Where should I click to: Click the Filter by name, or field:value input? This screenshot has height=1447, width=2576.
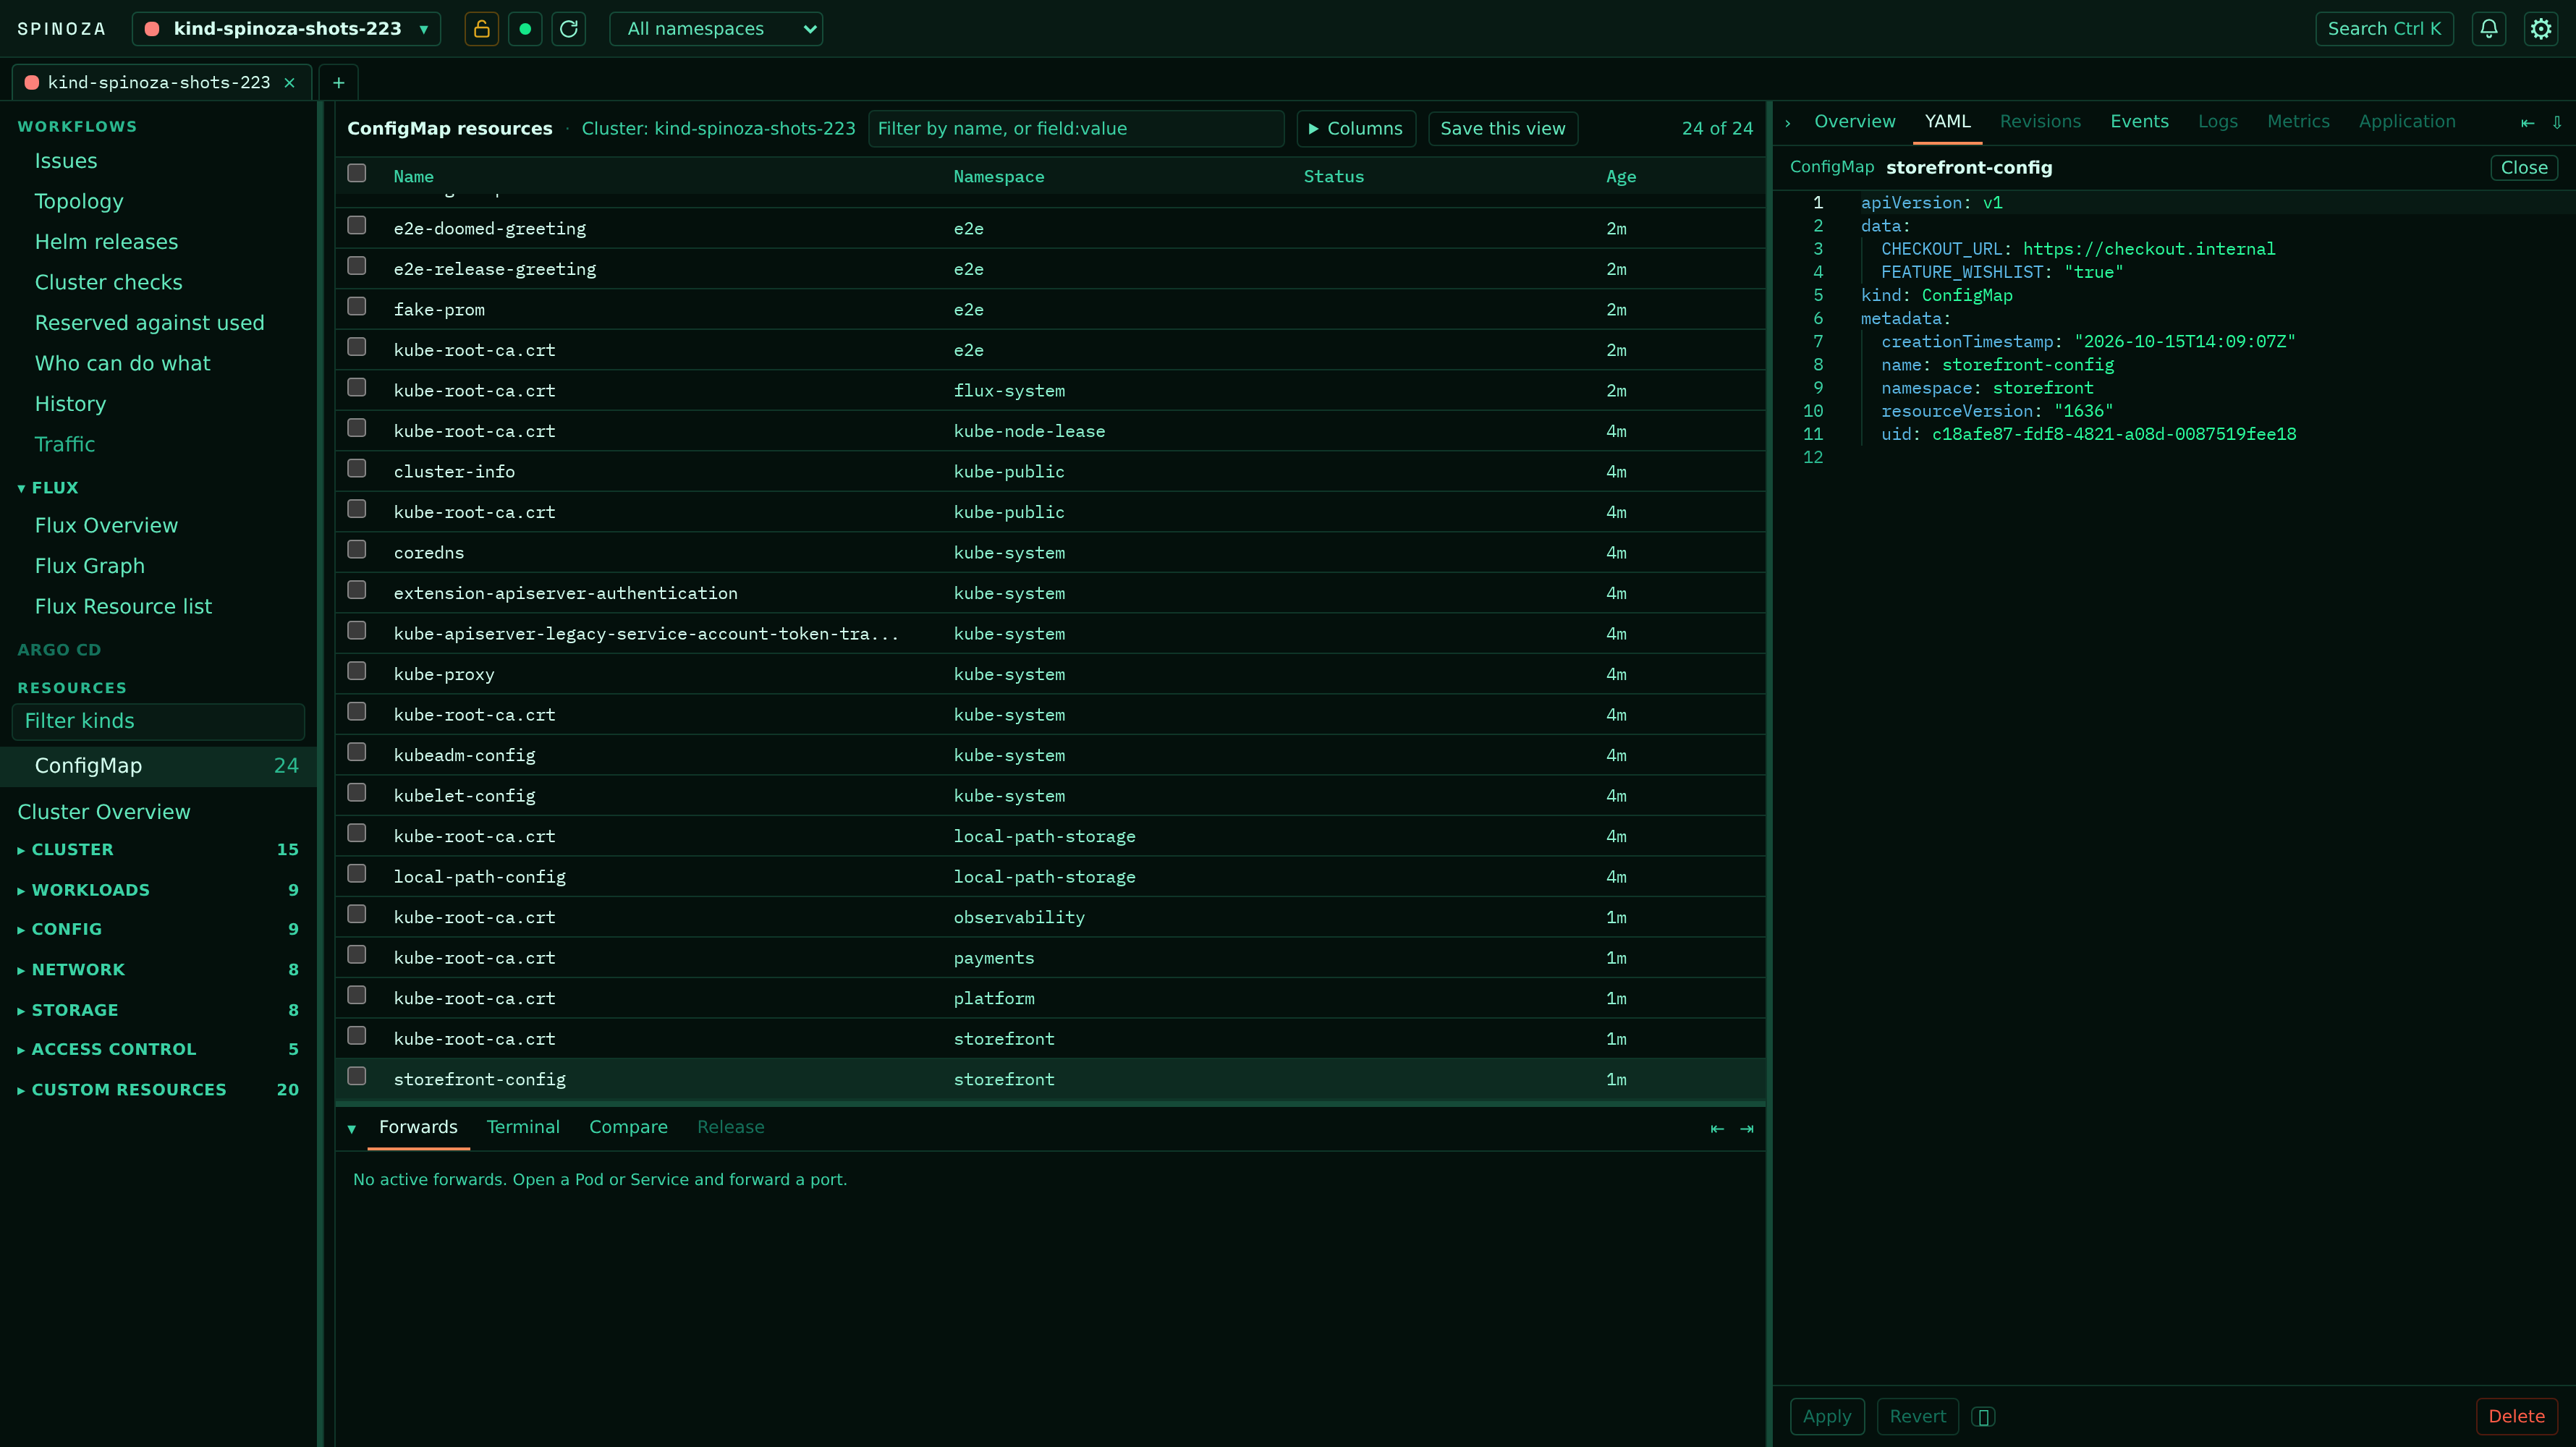pyautogui.click(x=1076, y=129)
